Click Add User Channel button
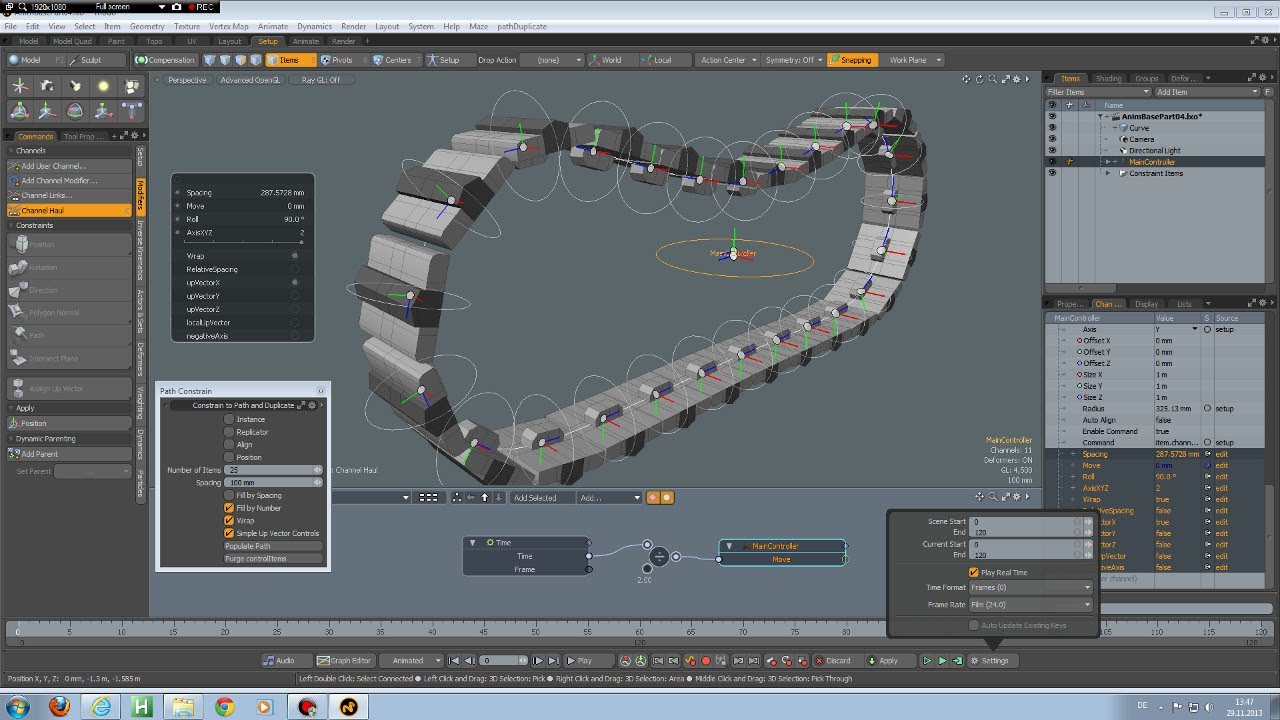Image resolution: width=1280 pixels, height=720 pixels. click(x=69, y=166)
